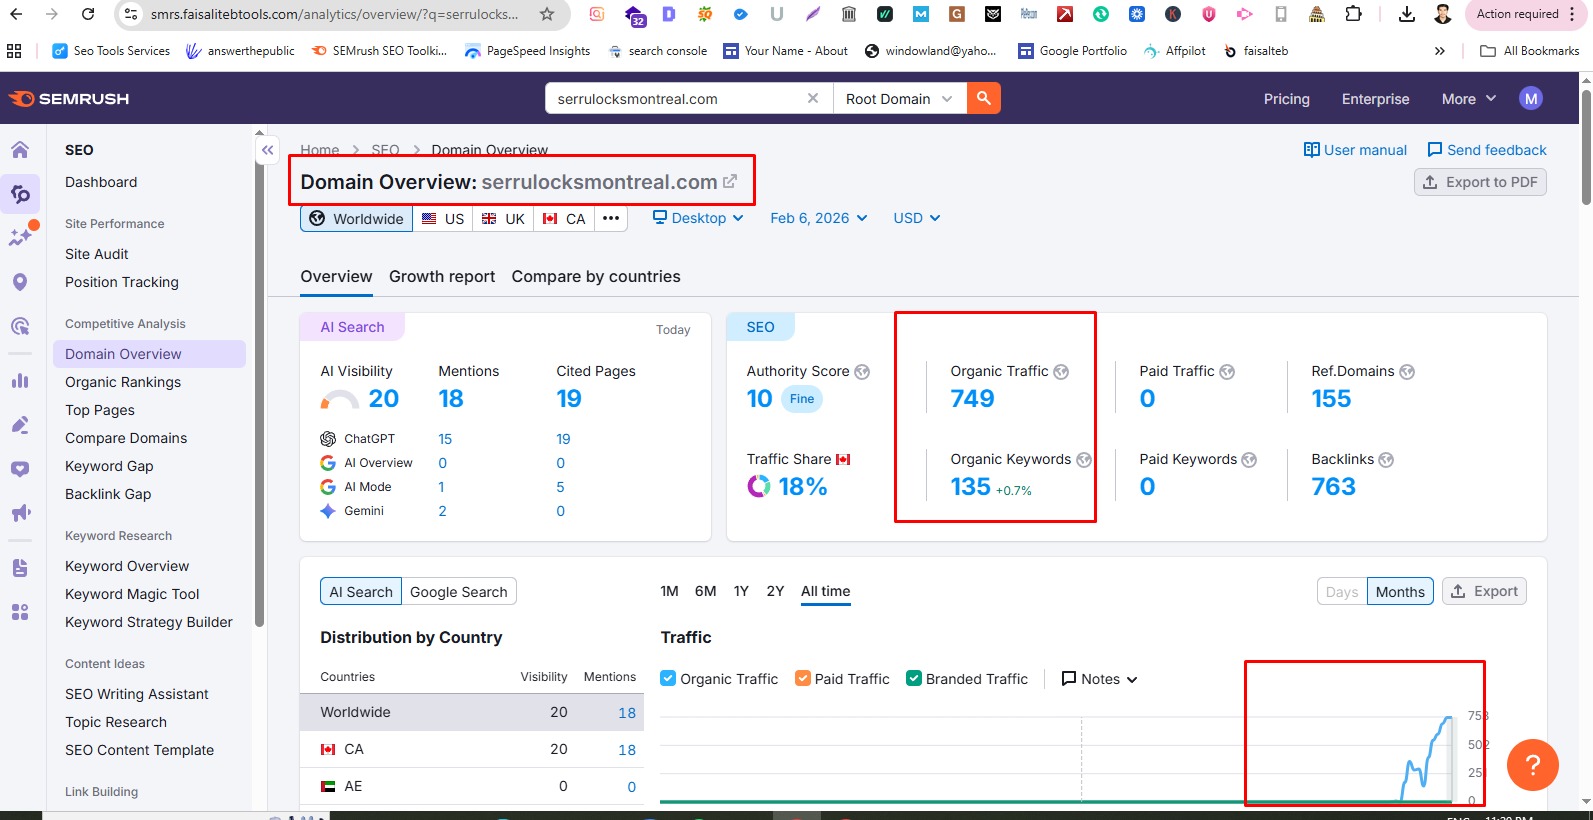Viewport: 1593px width, 820px height.
Task: Select the Worldwide database button
Action: [x=356, y=219]
